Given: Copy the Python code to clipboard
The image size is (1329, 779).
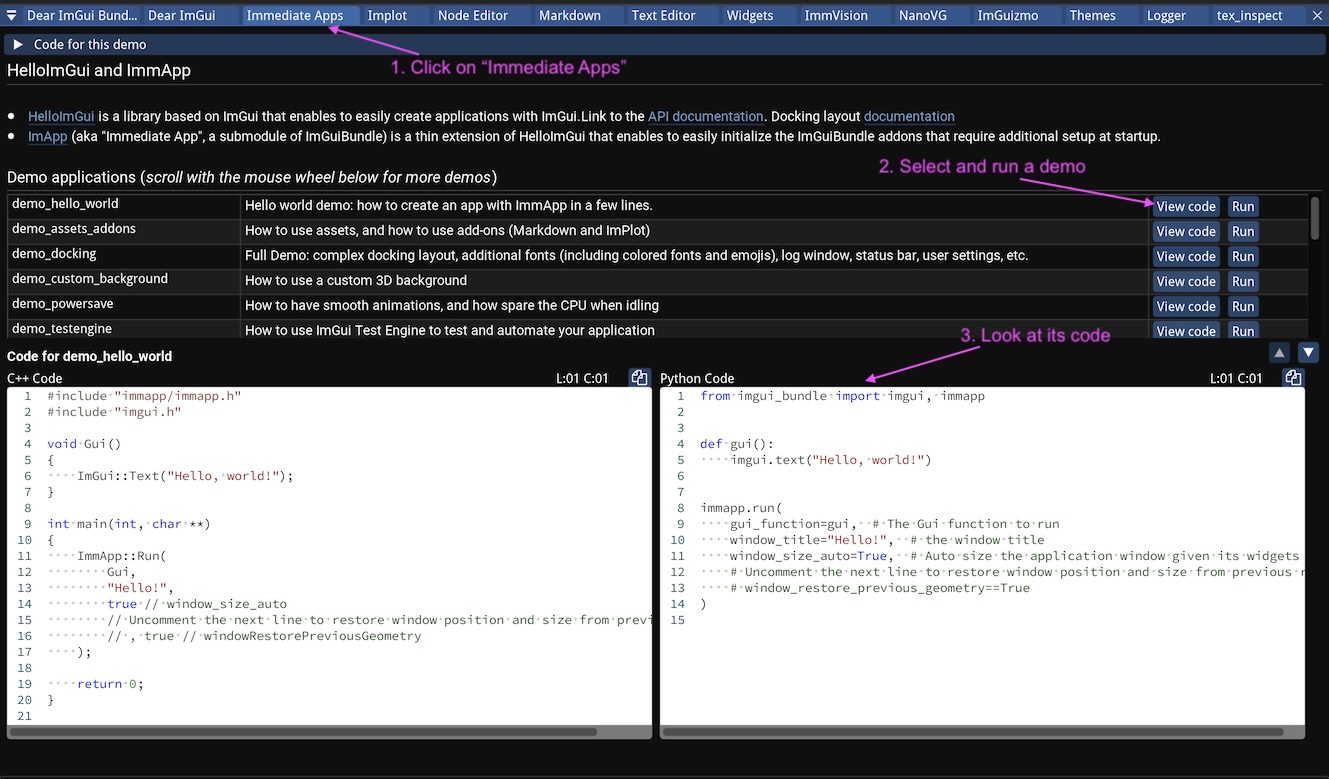Looking at the screenshot, I should tap(1292, 377).
